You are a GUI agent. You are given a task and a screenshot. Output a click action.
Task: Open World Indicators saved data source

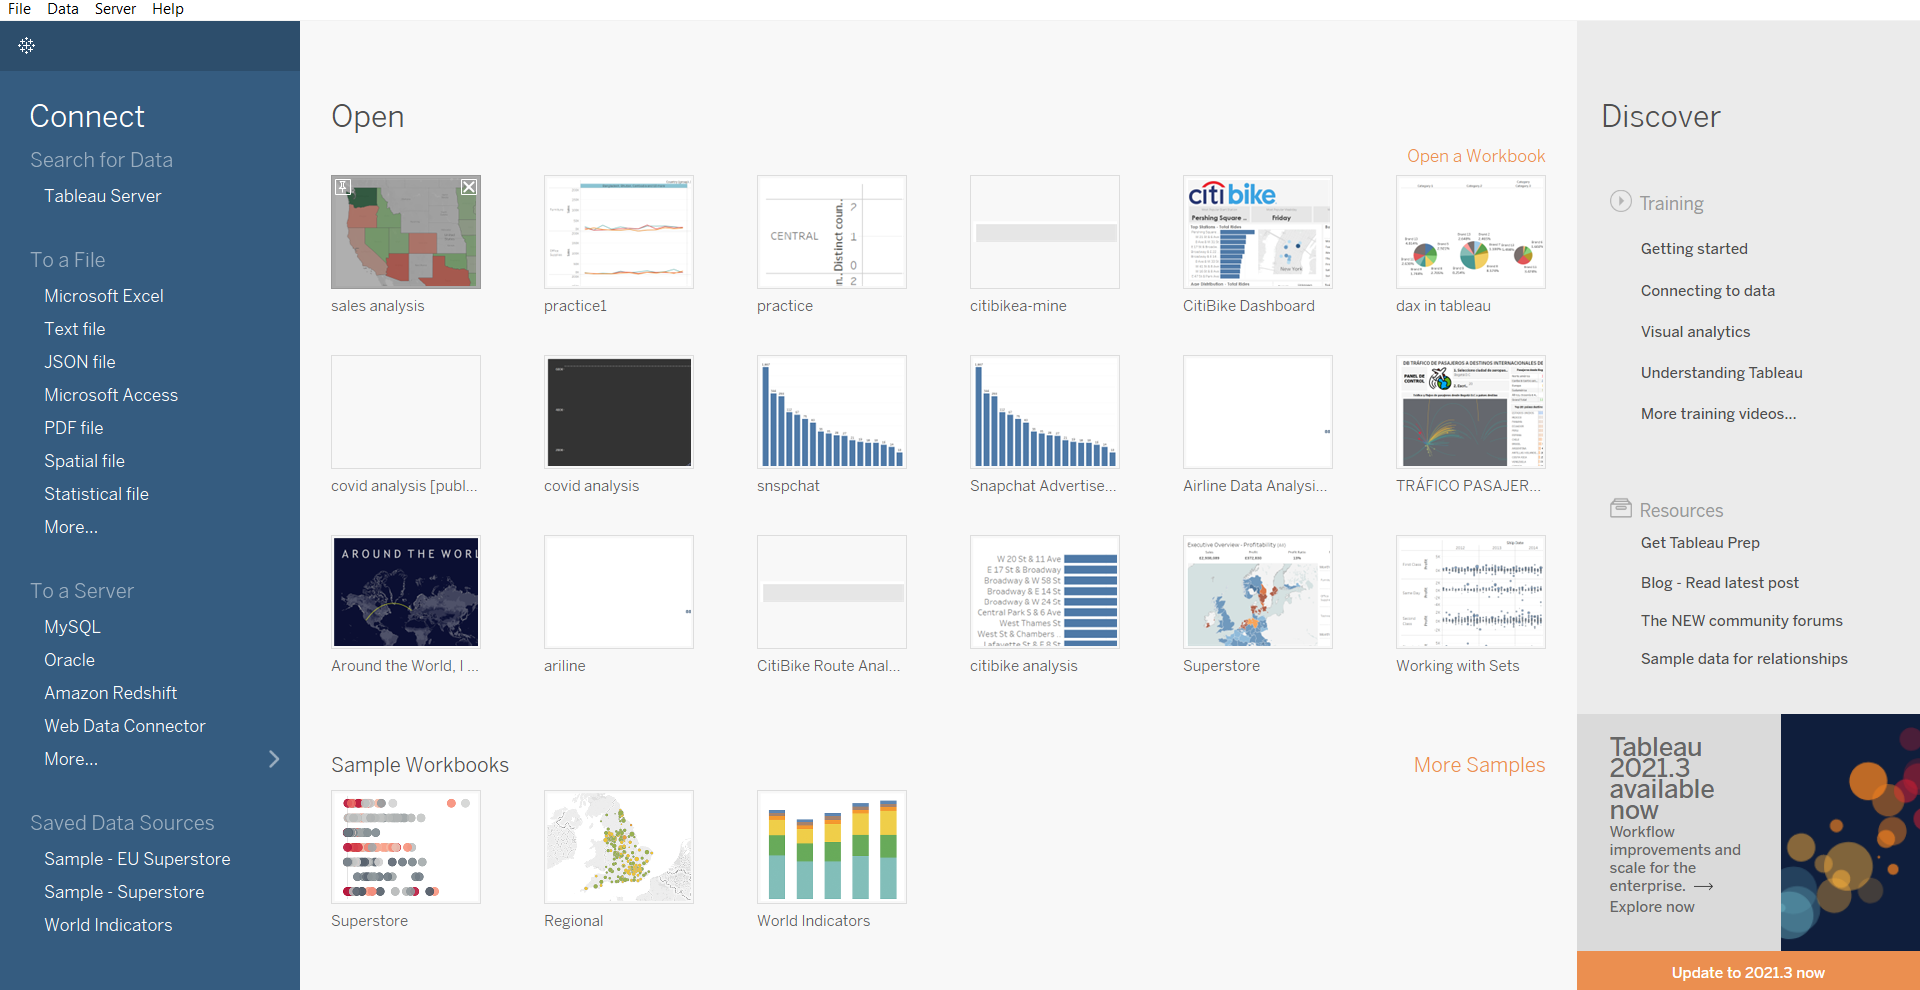pyautogui.click(x=108, y=925)
